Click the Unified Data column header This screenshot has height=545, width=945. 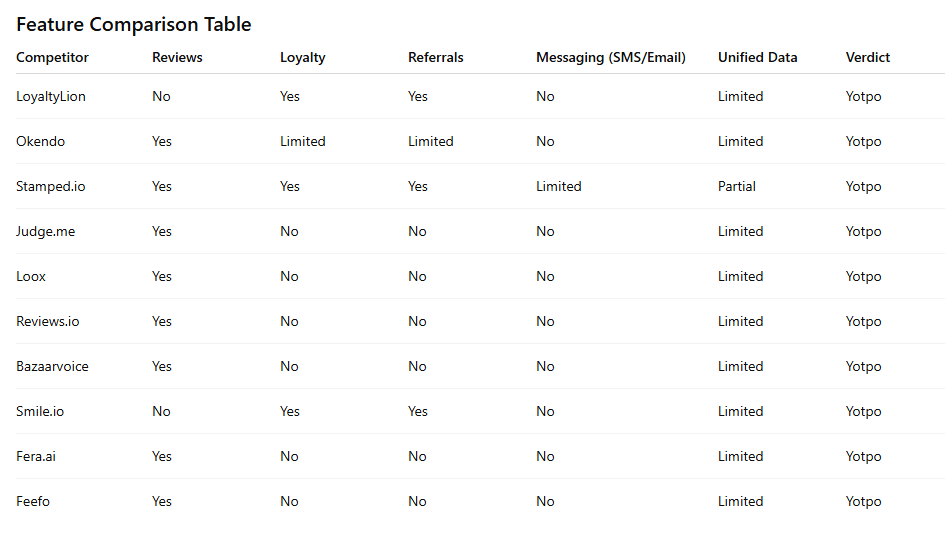coord(758,57)
